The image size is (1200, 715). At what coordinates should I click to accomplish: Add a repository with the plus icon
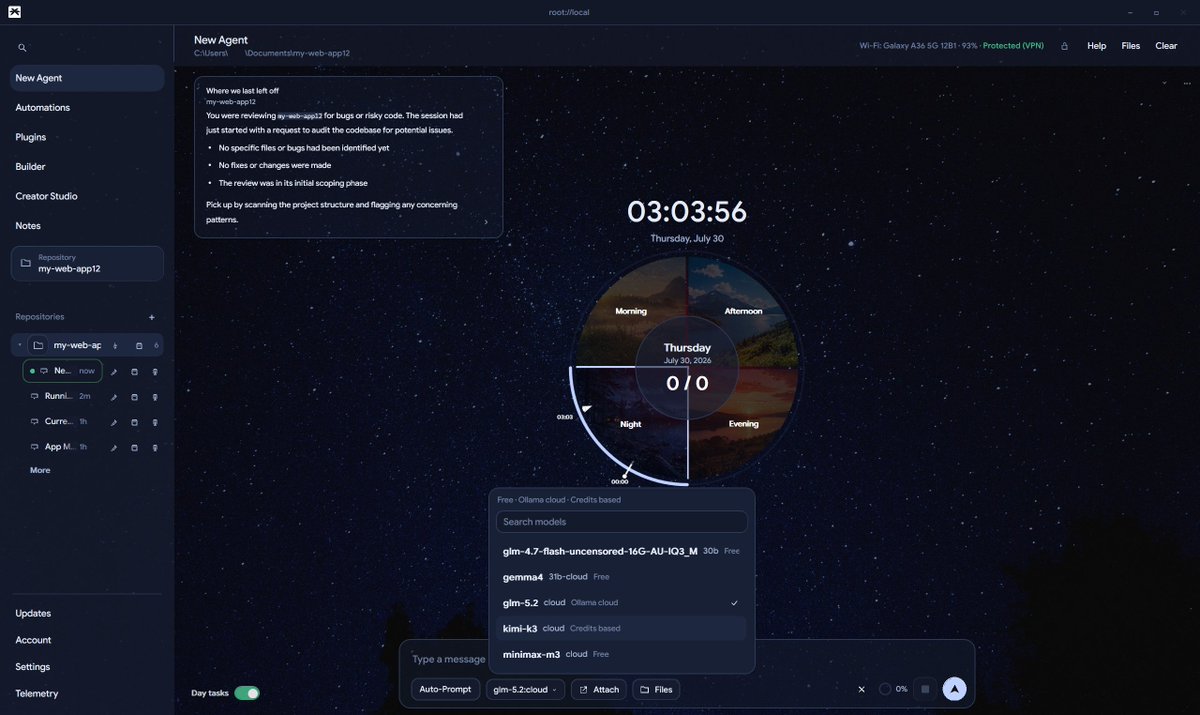tap(152, 317)
